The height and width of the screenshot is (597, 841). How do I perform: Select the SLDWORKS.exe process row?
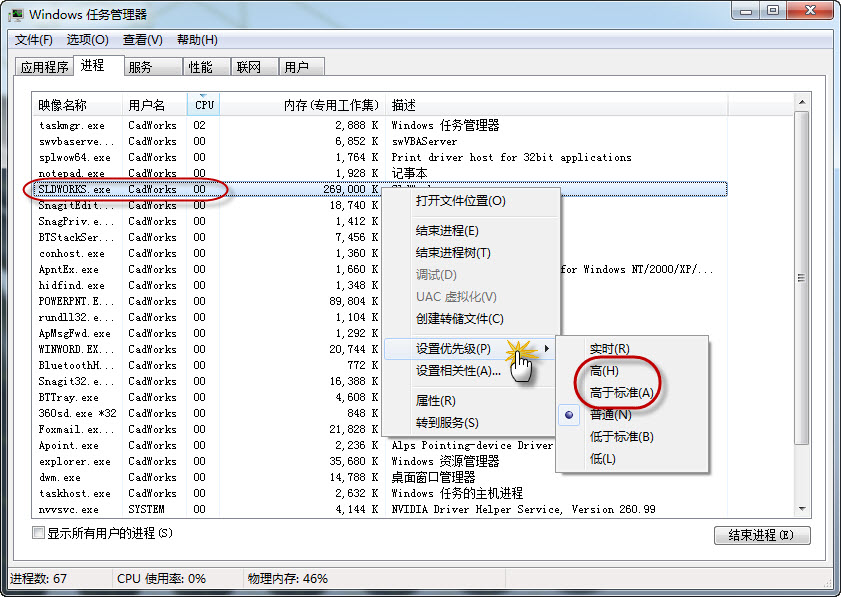[x=380, y=189]
